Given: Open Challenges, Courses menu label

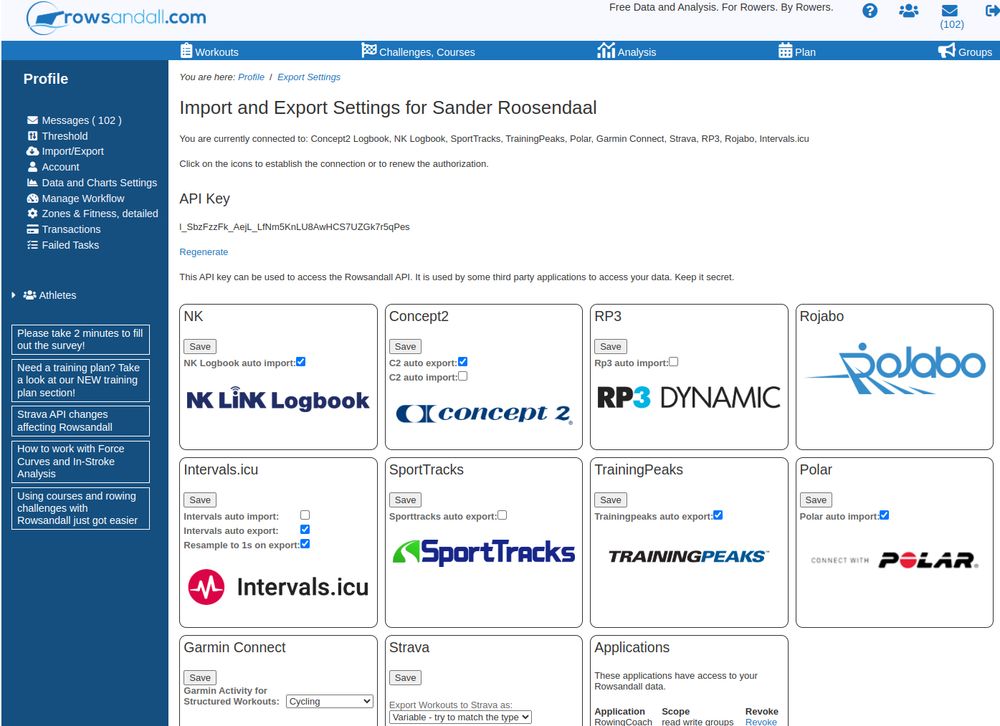Looking at the screenshot, I should click(x=427, y=52).
